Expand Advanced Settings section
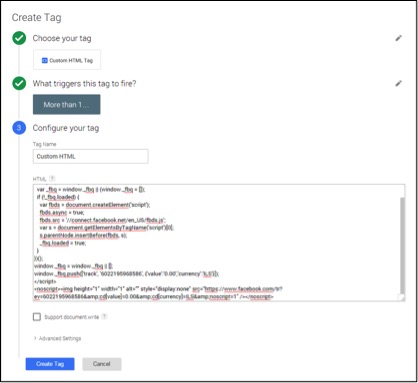 pos(57,338)
